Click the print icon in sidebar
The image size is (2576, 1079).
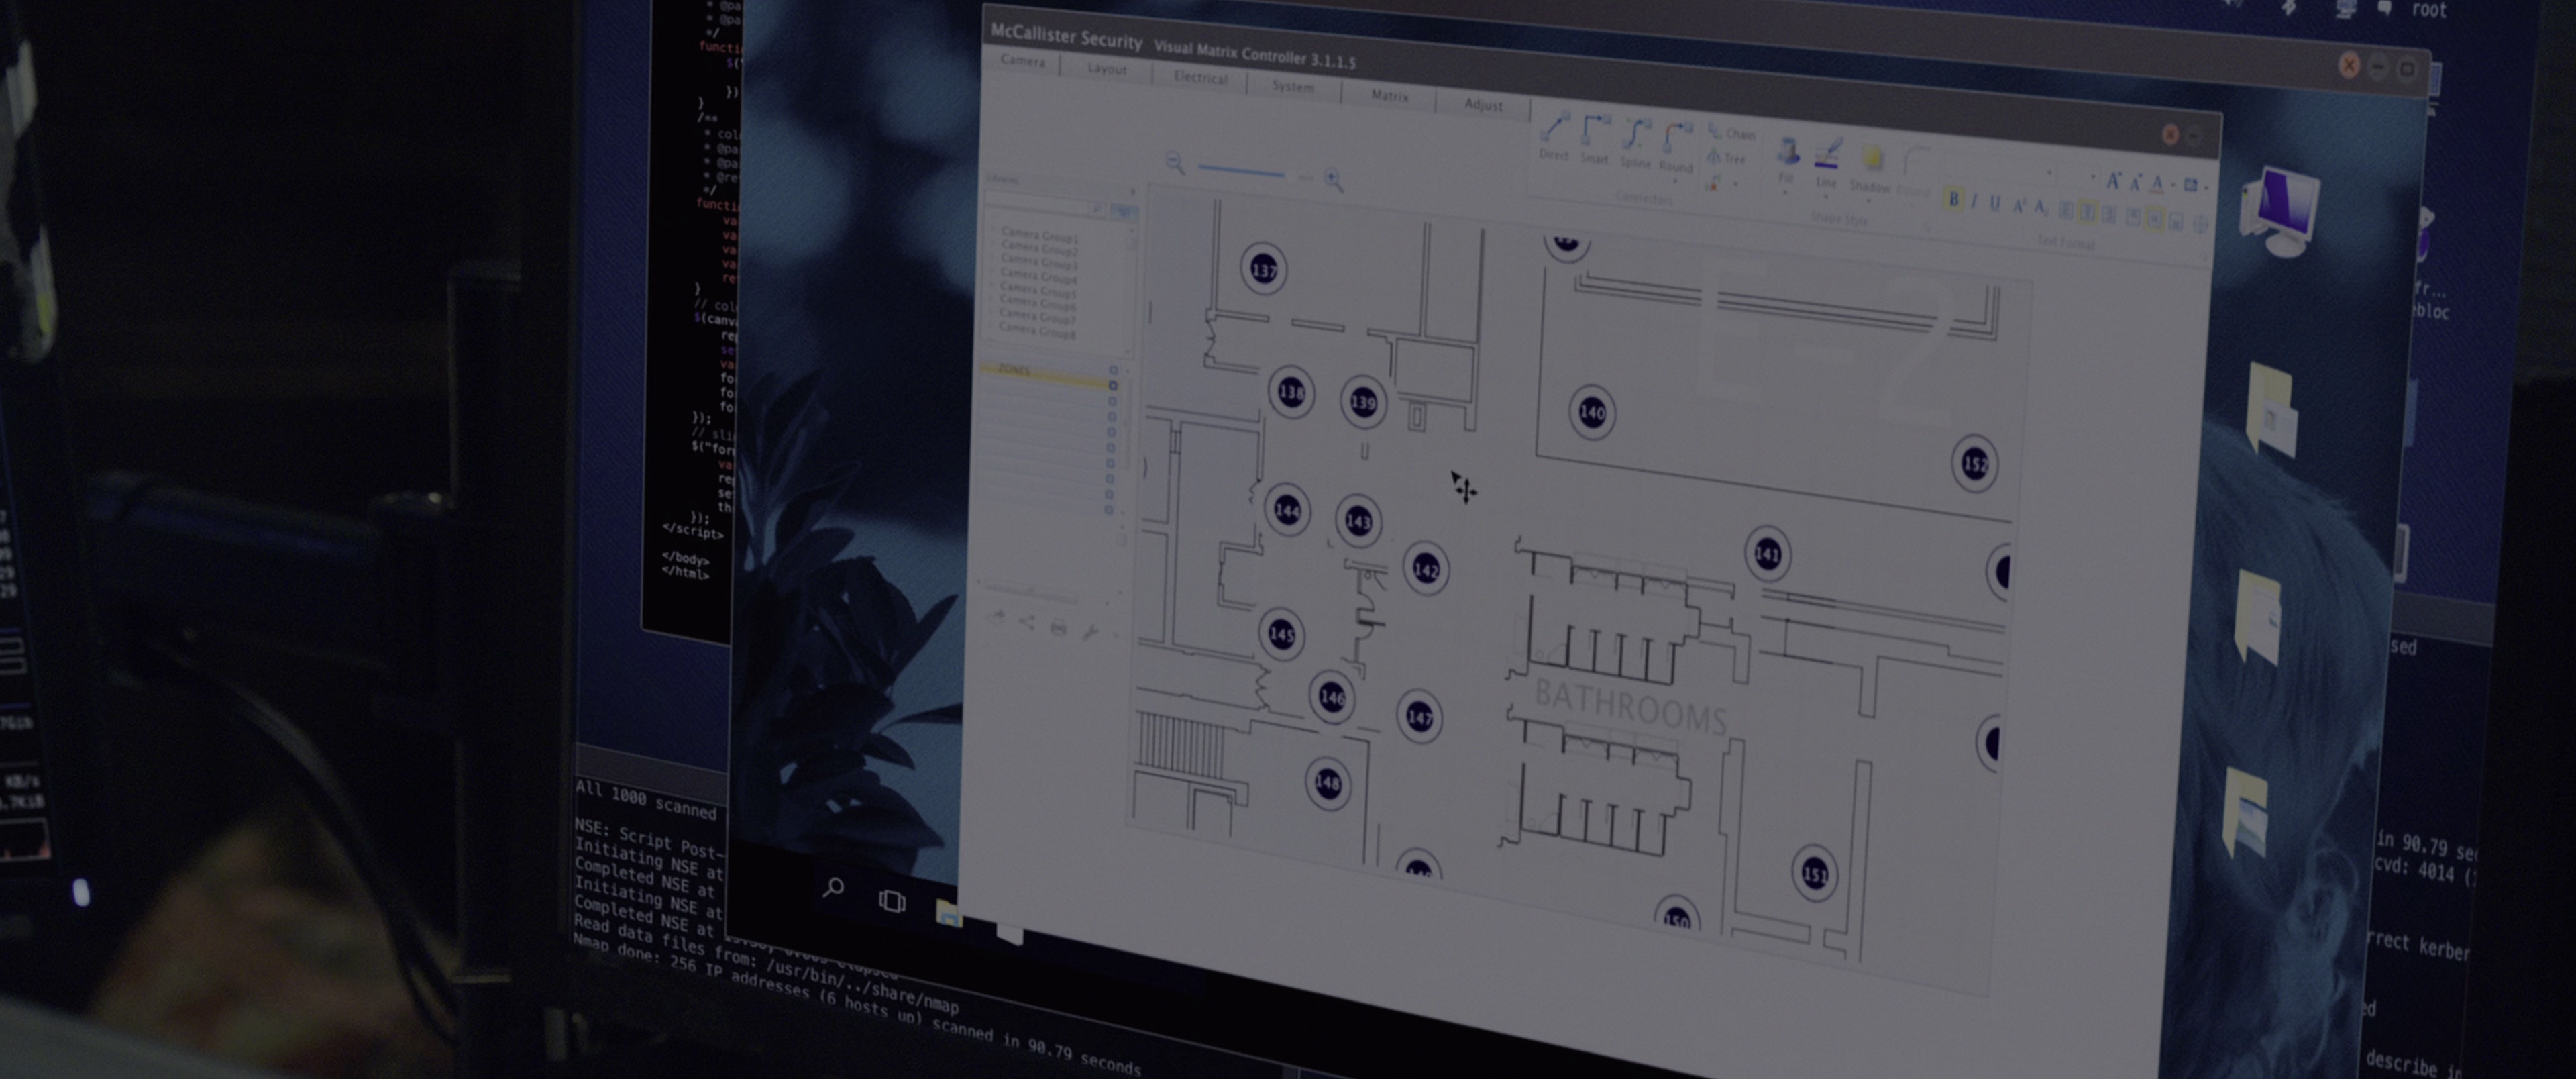coord(1058,628)
